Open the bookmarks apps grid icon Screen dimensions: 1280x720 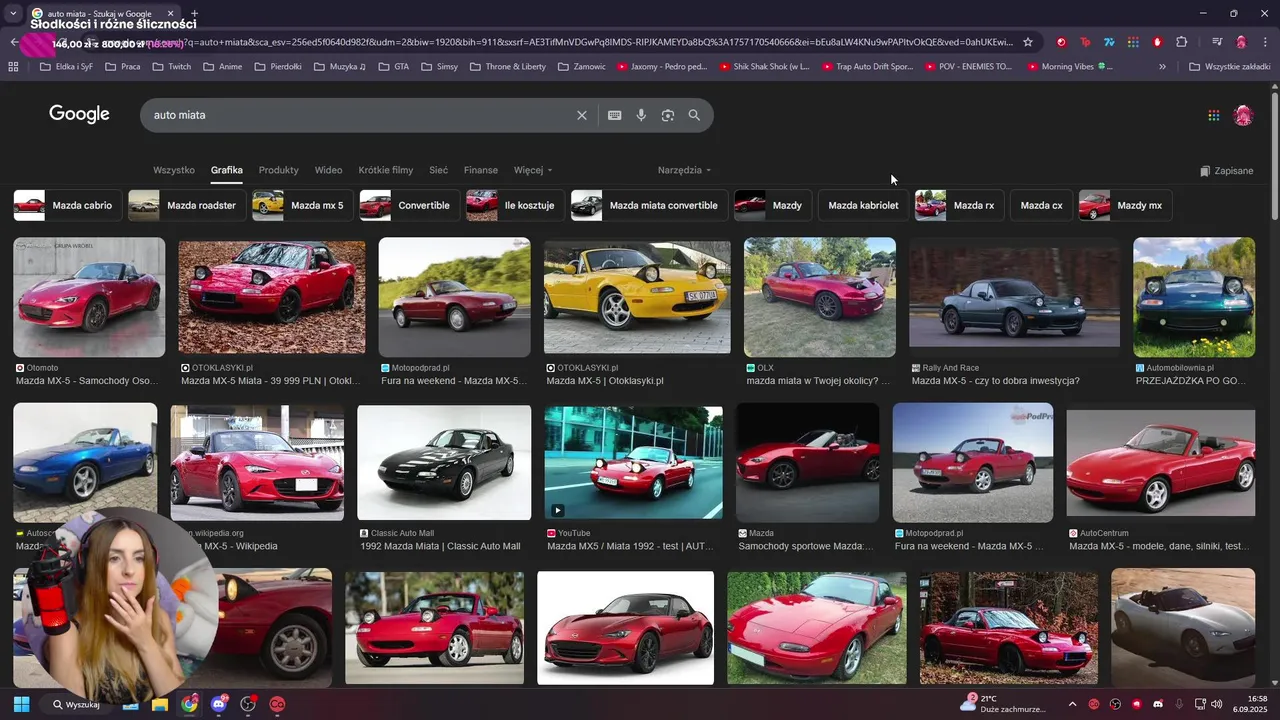point(13,67)
